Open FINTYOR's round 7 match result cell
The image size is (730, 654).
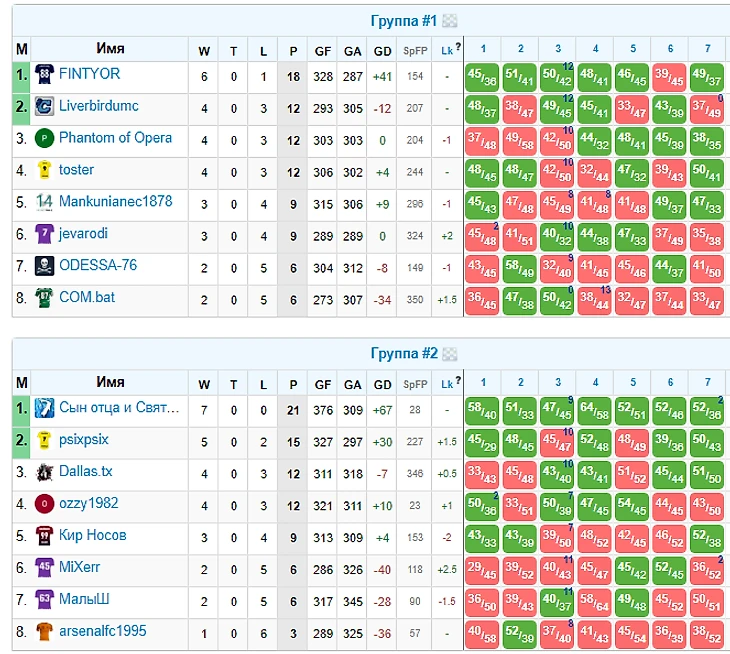pos(706,77)
